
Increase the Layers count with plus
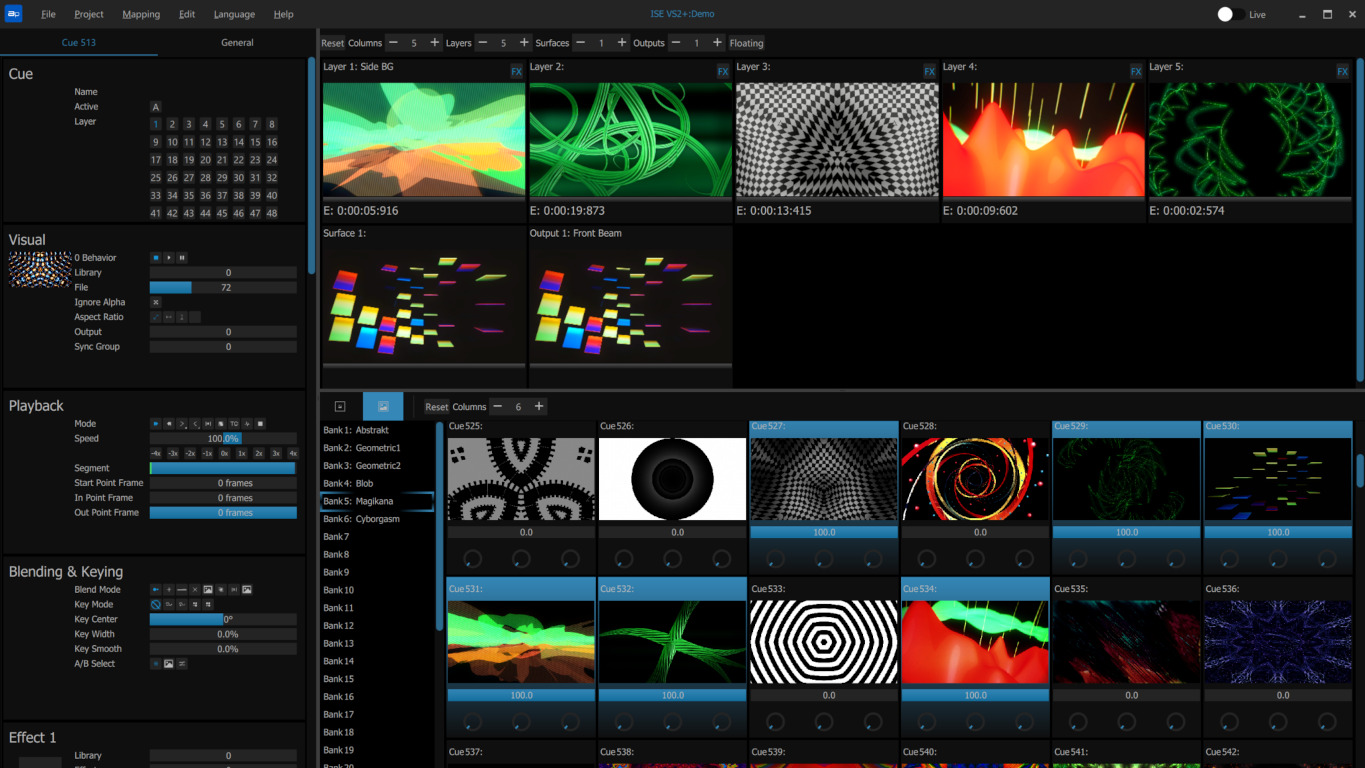pos(524,43)
